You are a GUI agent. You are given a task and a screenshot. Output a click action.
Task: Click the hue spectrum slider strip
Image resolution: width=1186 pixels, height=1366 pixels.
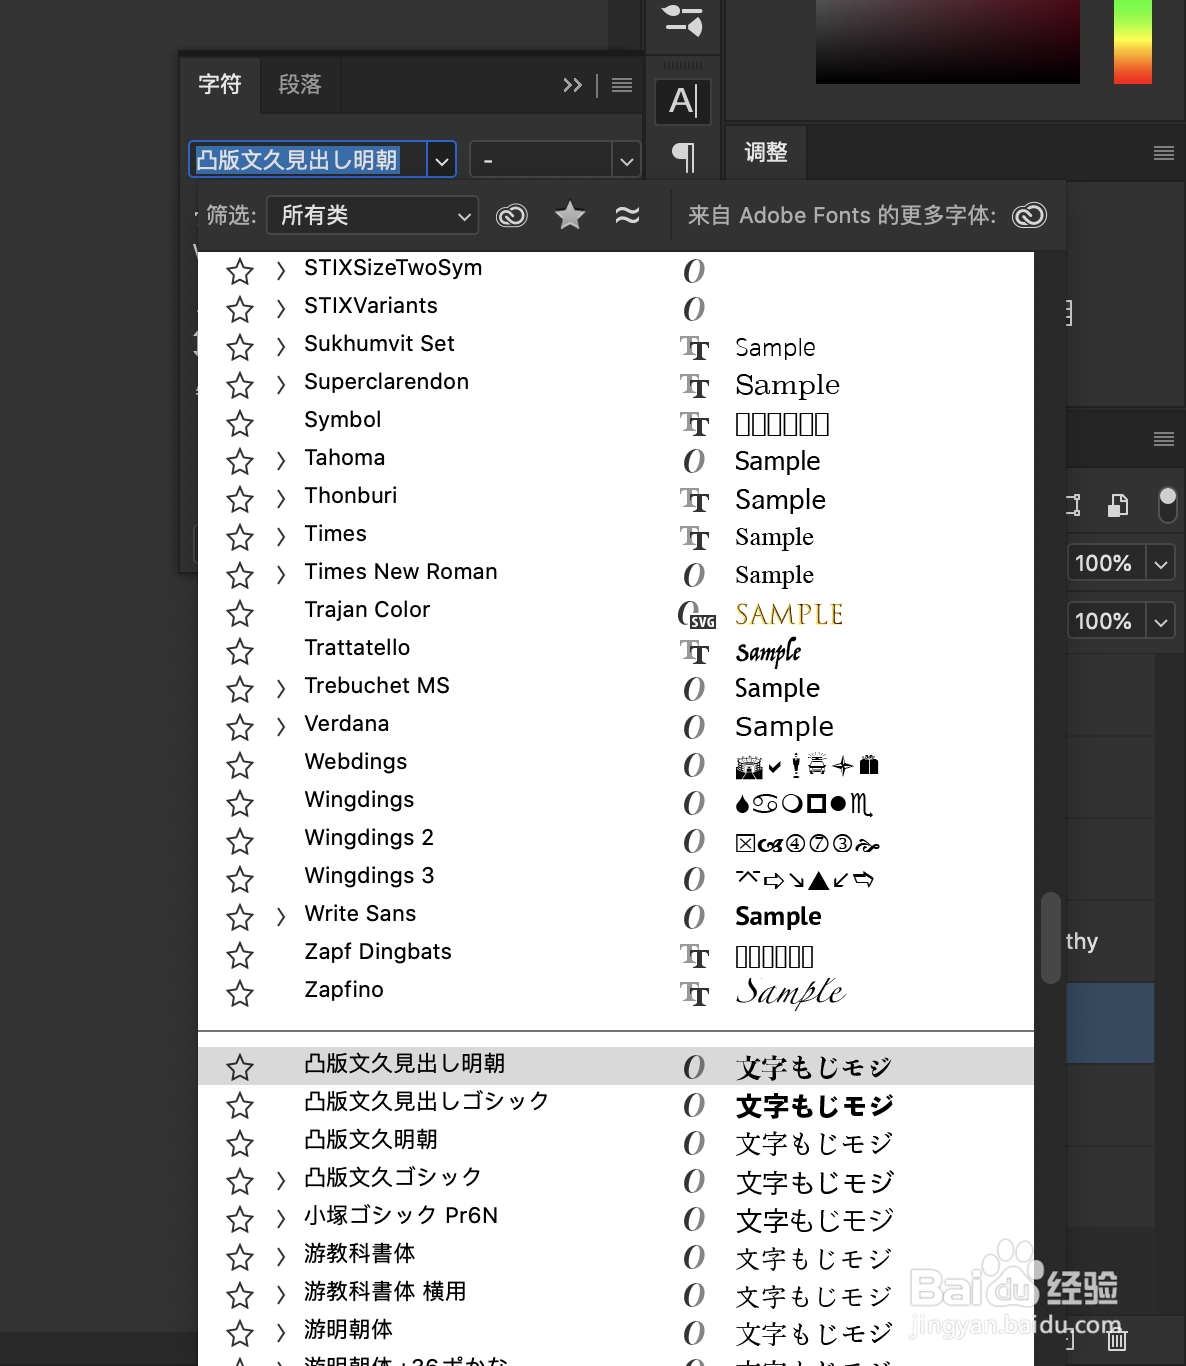point(1133,40)
